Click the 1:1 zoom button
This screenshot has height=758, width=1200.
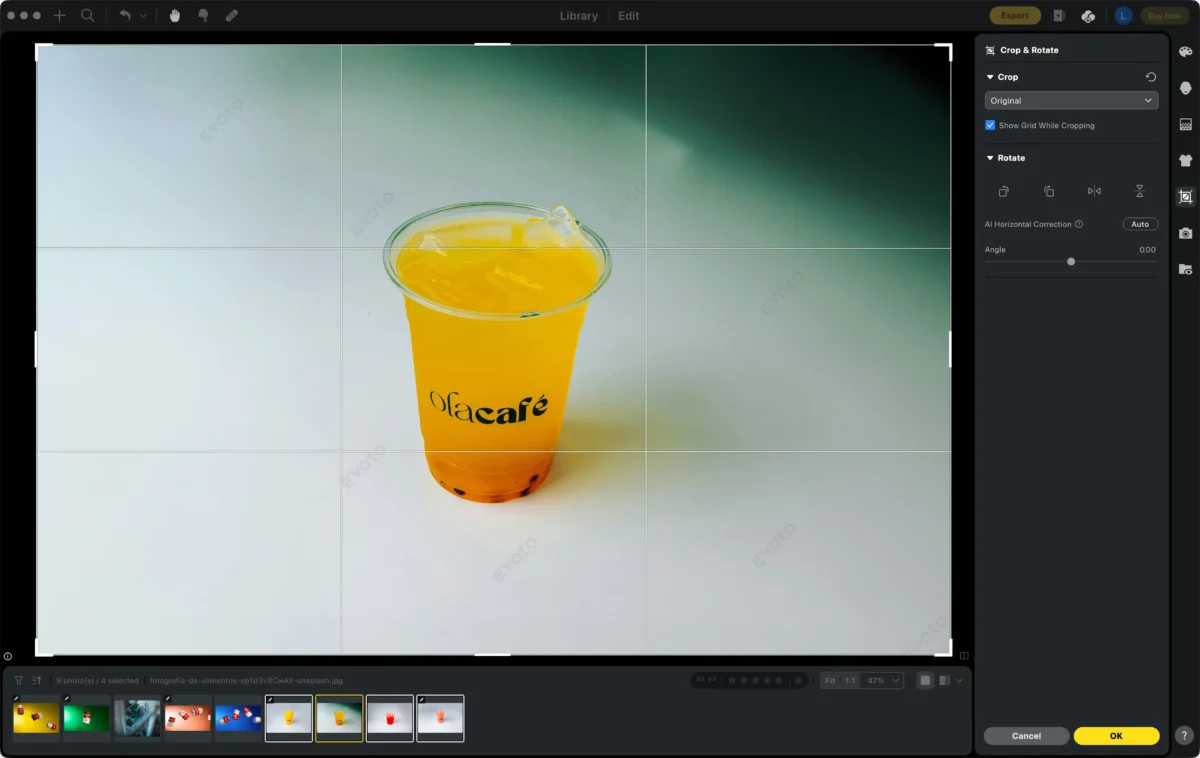tap(849, 680)
